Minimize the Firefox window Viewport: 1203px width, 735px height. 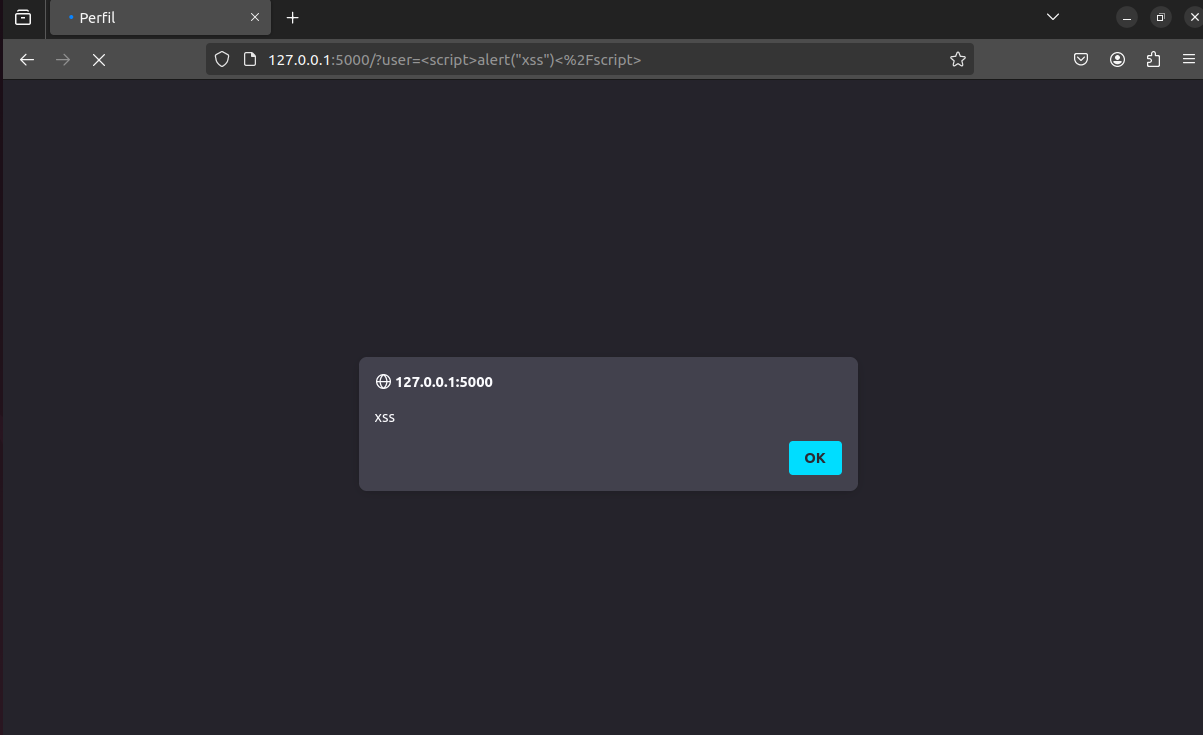tap(1128, 18)
